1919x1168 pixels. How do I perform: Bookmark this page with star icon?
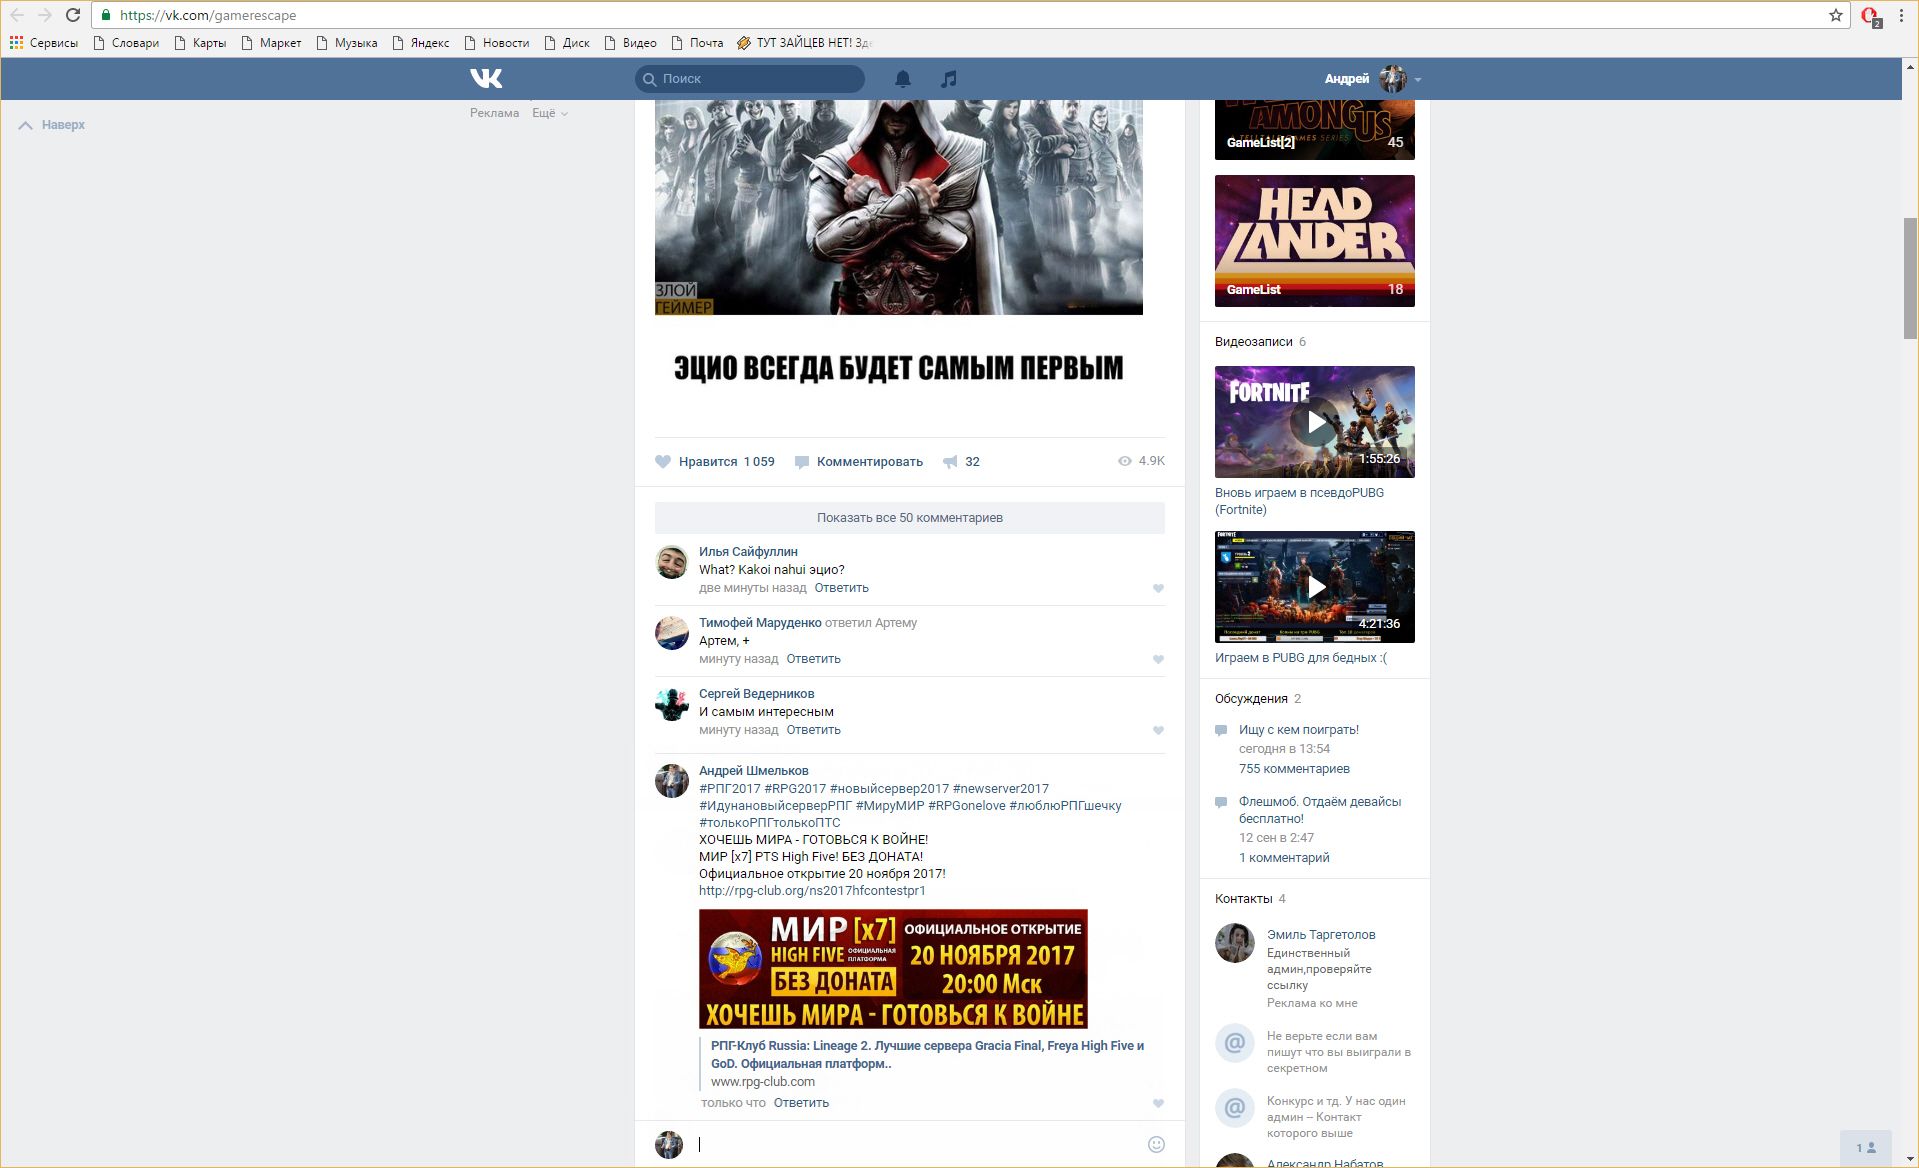(1836, 15)
